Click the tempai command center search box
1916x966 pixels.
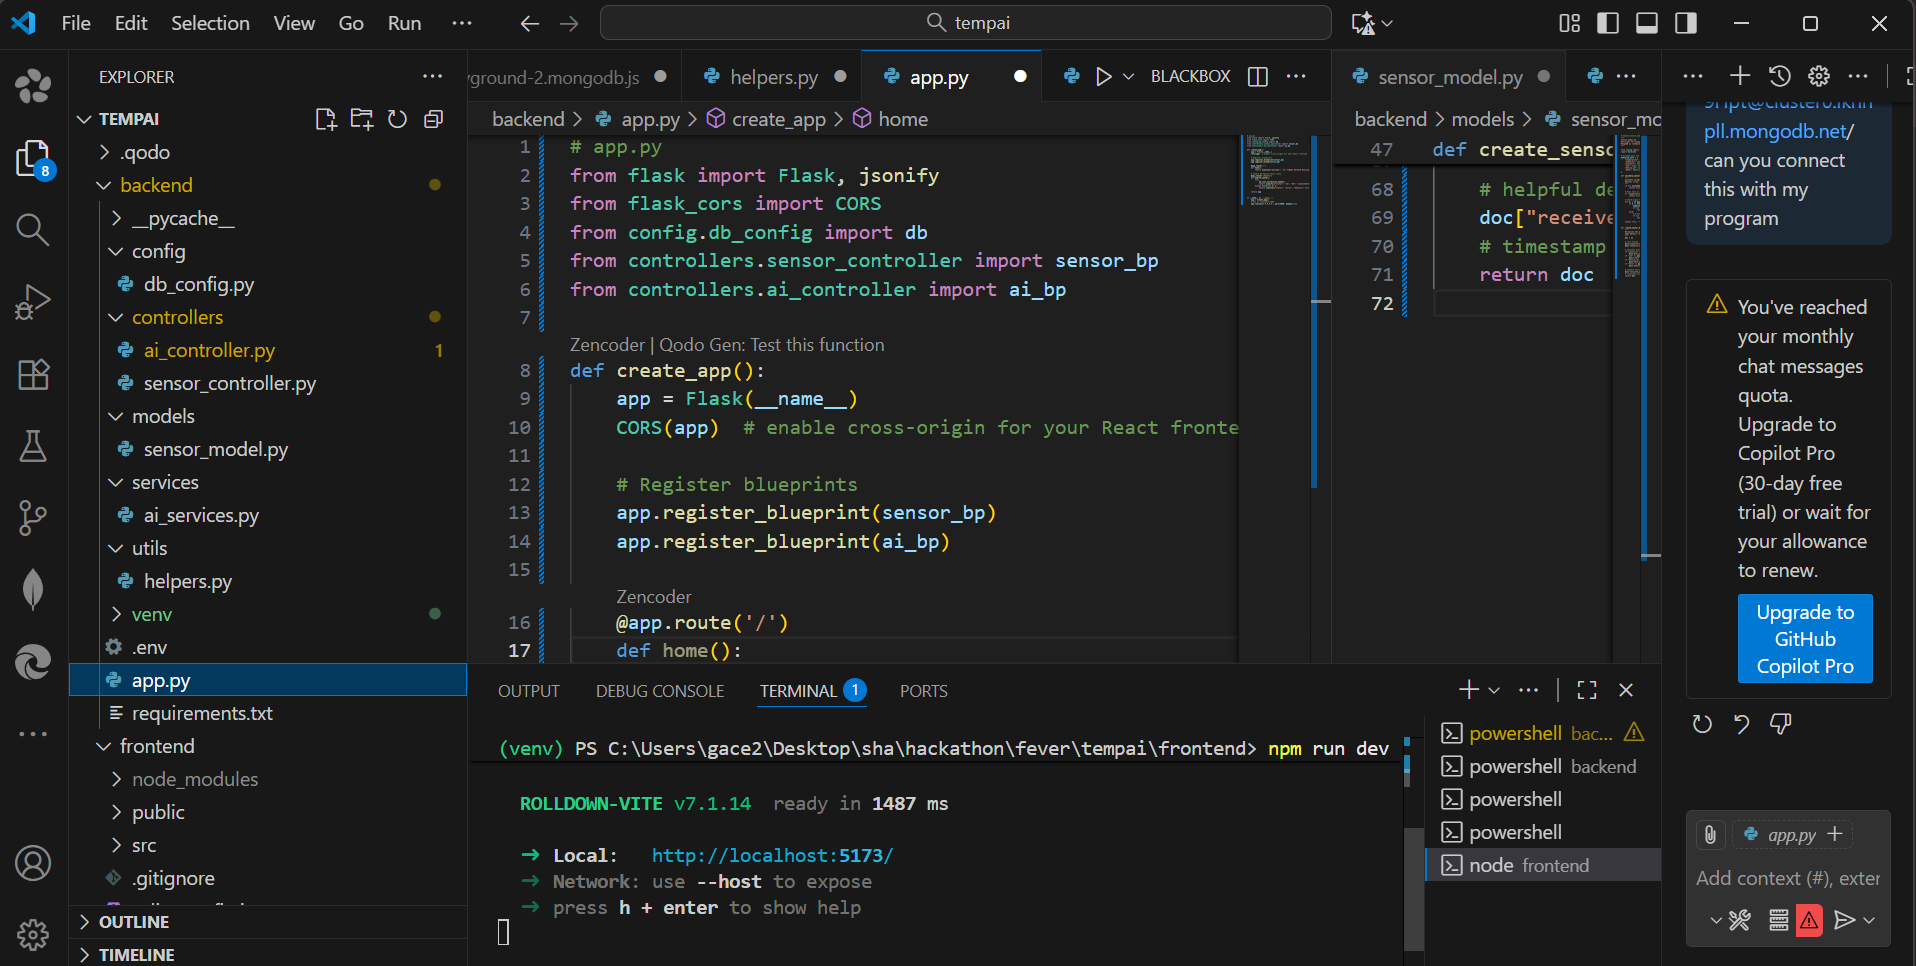click(965, 23)
